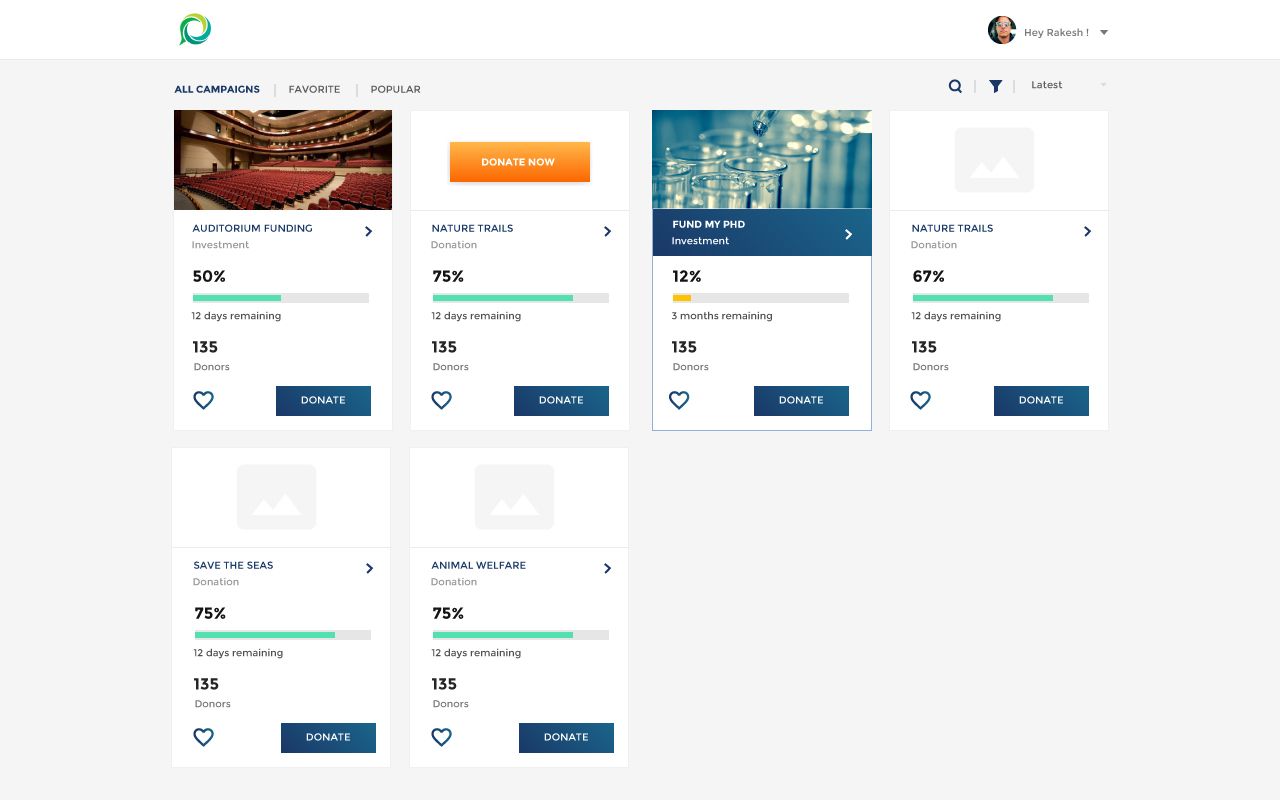Favorite the Save the Seas campaign
Viewport: 1280px width, 800px height.
[x=203, y=737]
